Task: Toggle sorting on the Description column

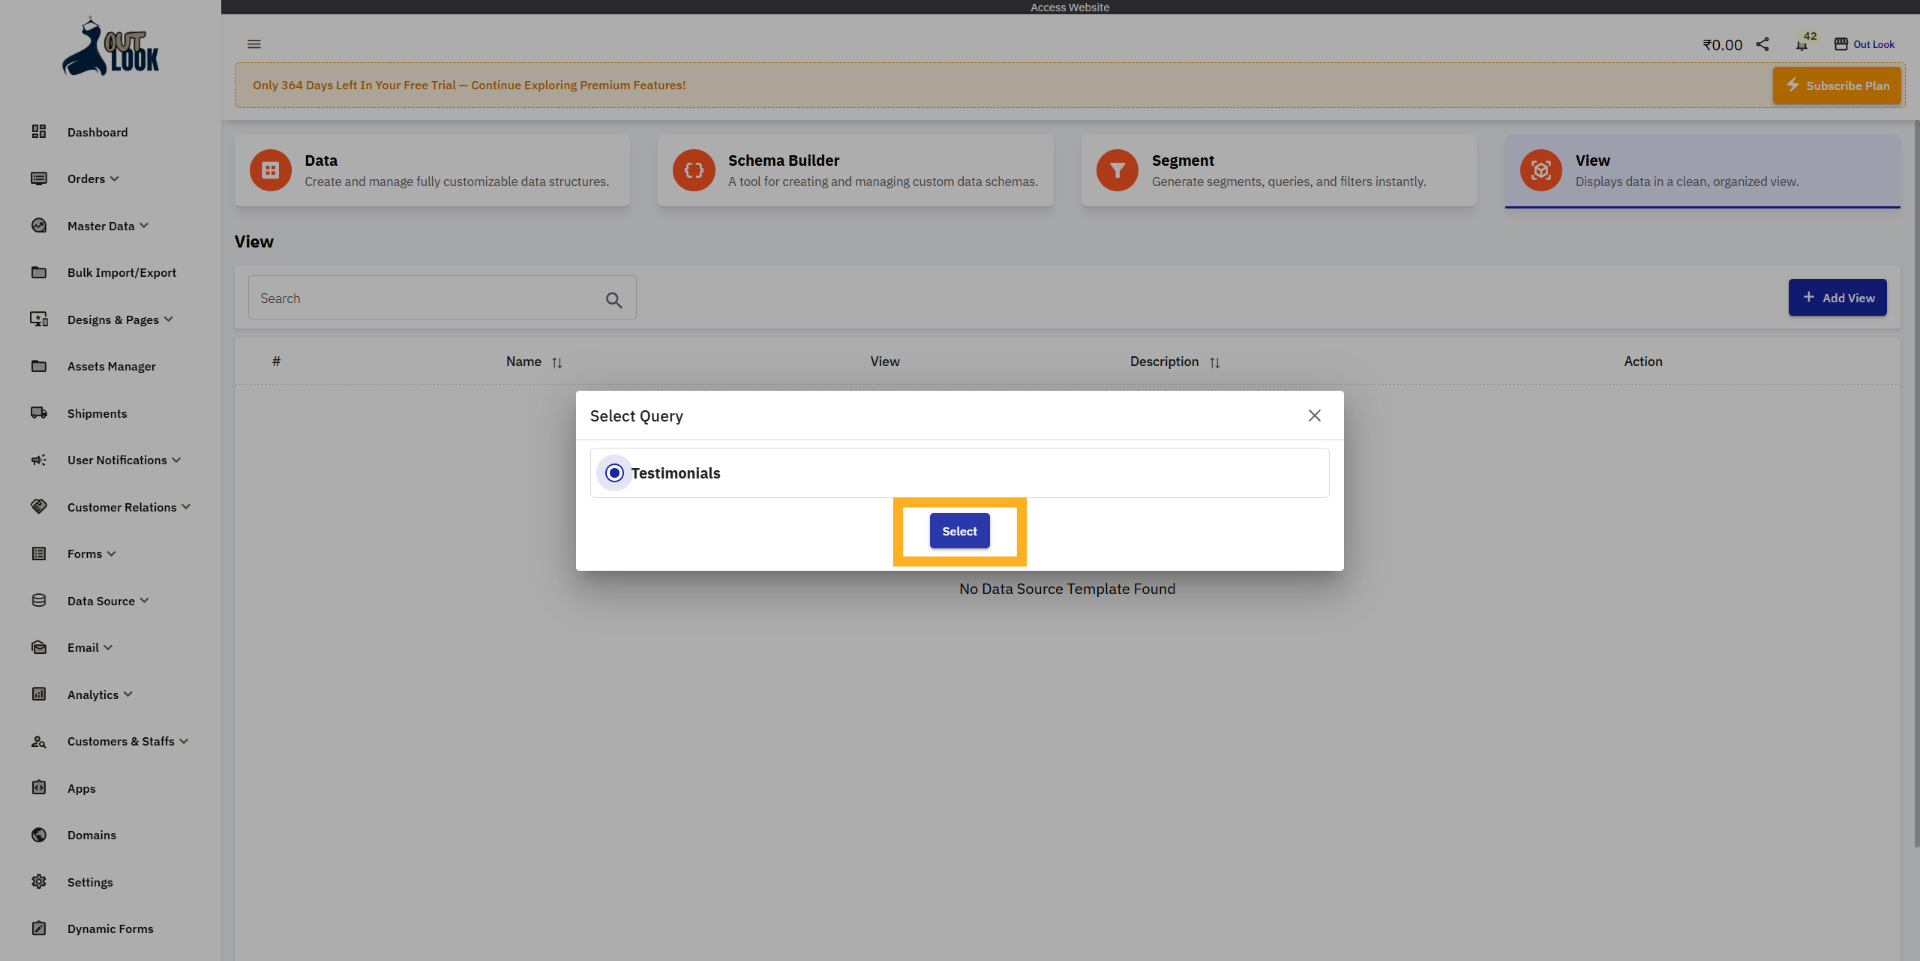Action: [x=1216, y=362]
